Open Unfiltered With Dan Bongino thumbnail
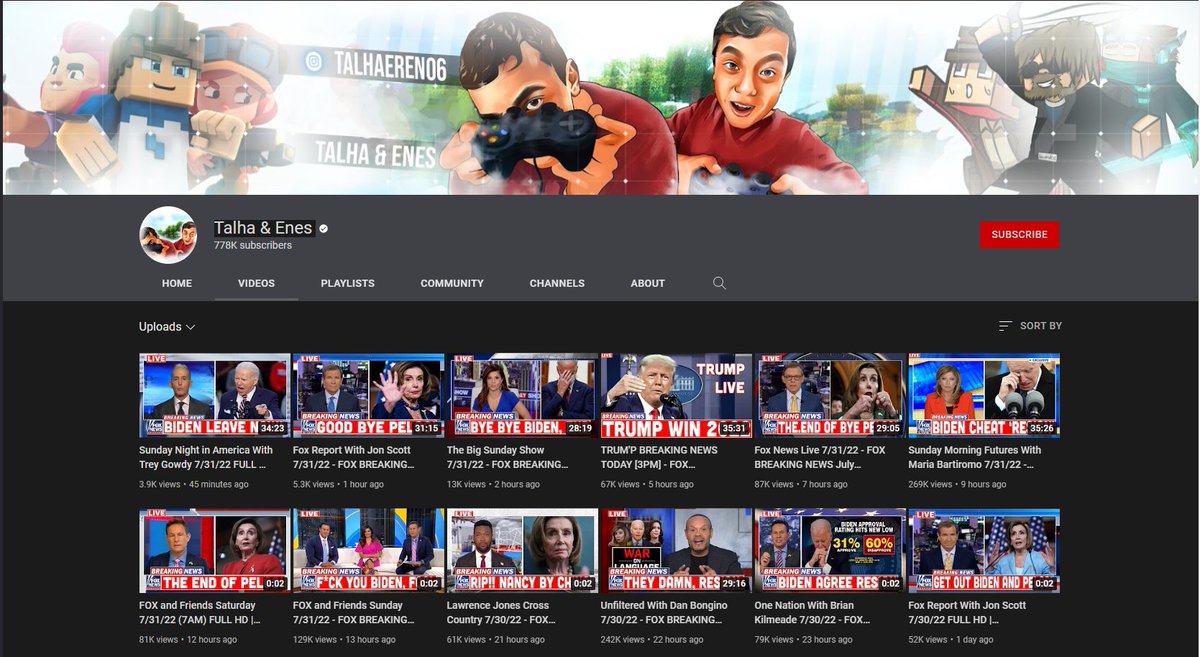 [x=676, y=550]
